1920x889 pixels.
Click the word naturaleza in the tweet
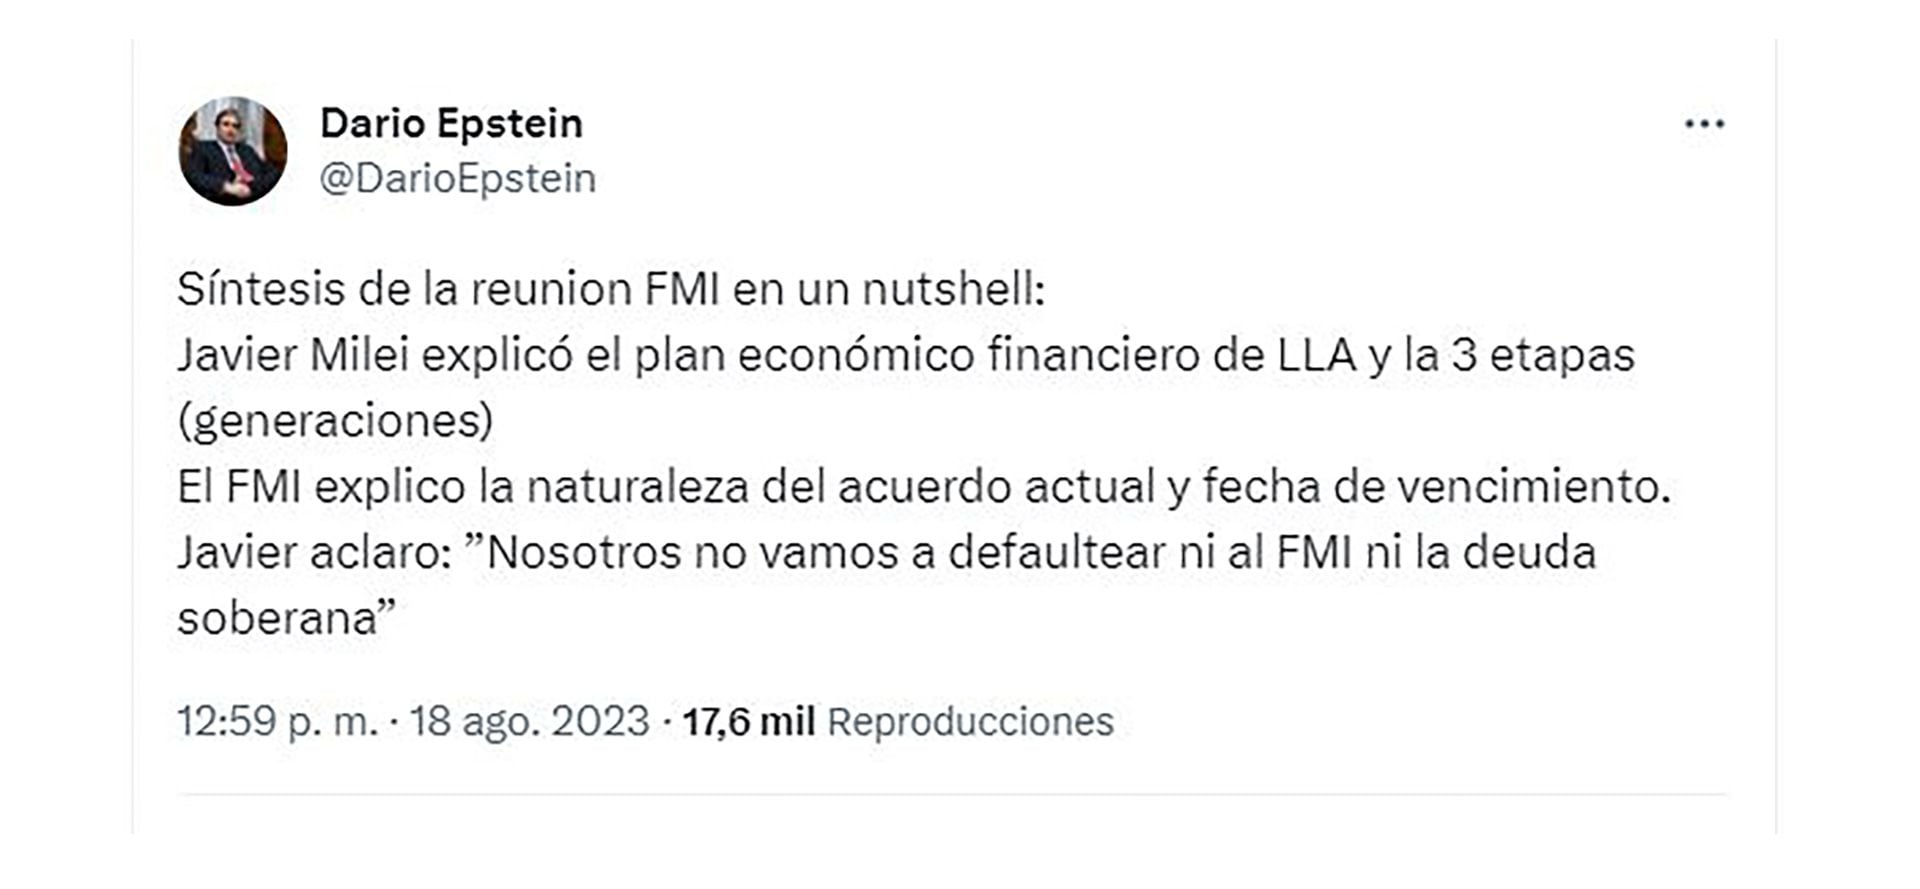click(638, 488)
